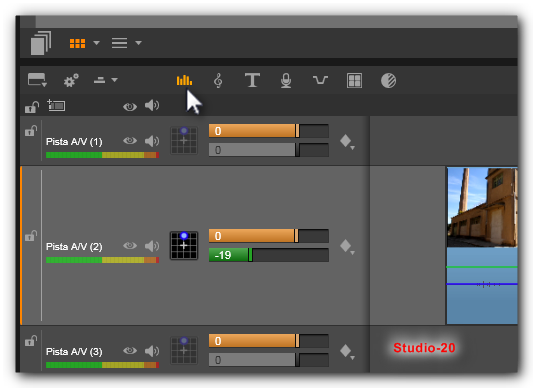Select the orange storyboard grid view

point(78,43)
